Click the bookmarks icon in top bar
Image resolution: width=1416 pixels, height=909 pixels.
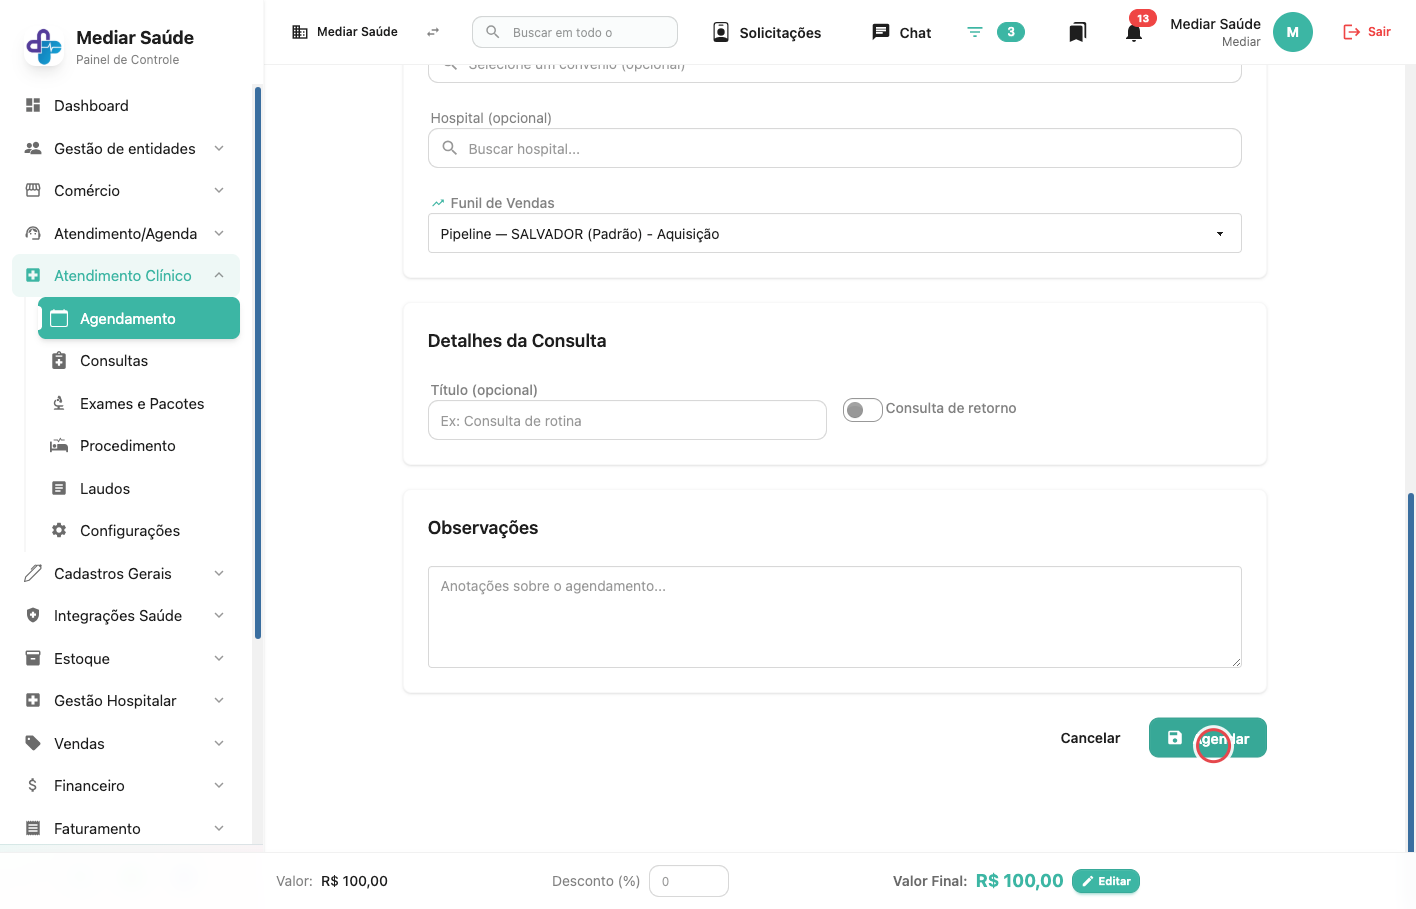1077,32
